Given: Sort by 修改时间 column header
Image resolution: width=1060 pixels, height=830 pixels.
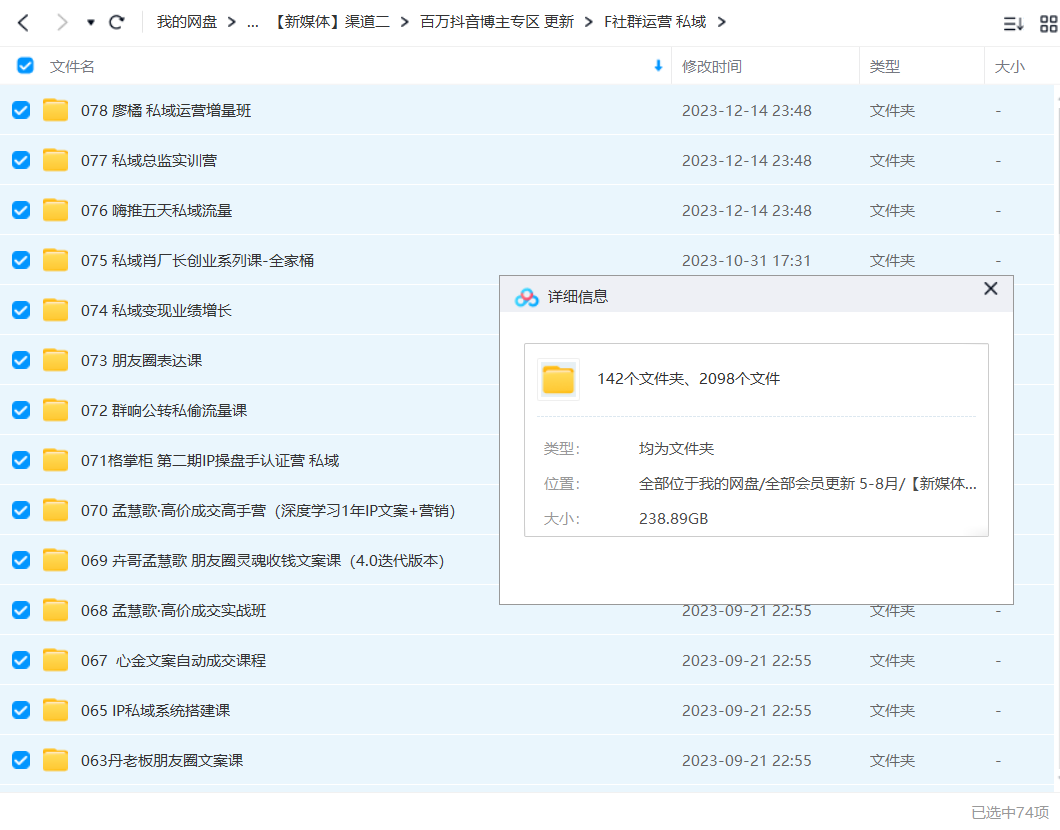Looking at the screenshot, I should [712, 66].
